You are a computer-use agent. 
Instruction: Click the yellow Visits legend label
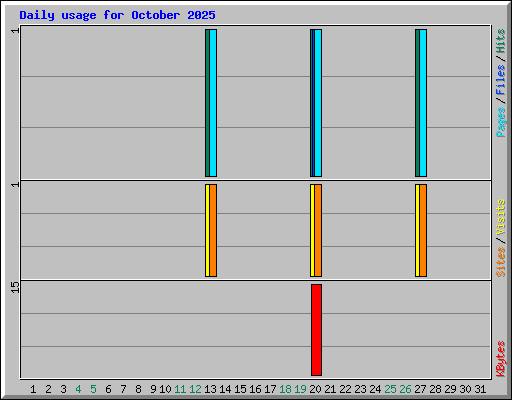pyautogui.click(x=500, y=218)
